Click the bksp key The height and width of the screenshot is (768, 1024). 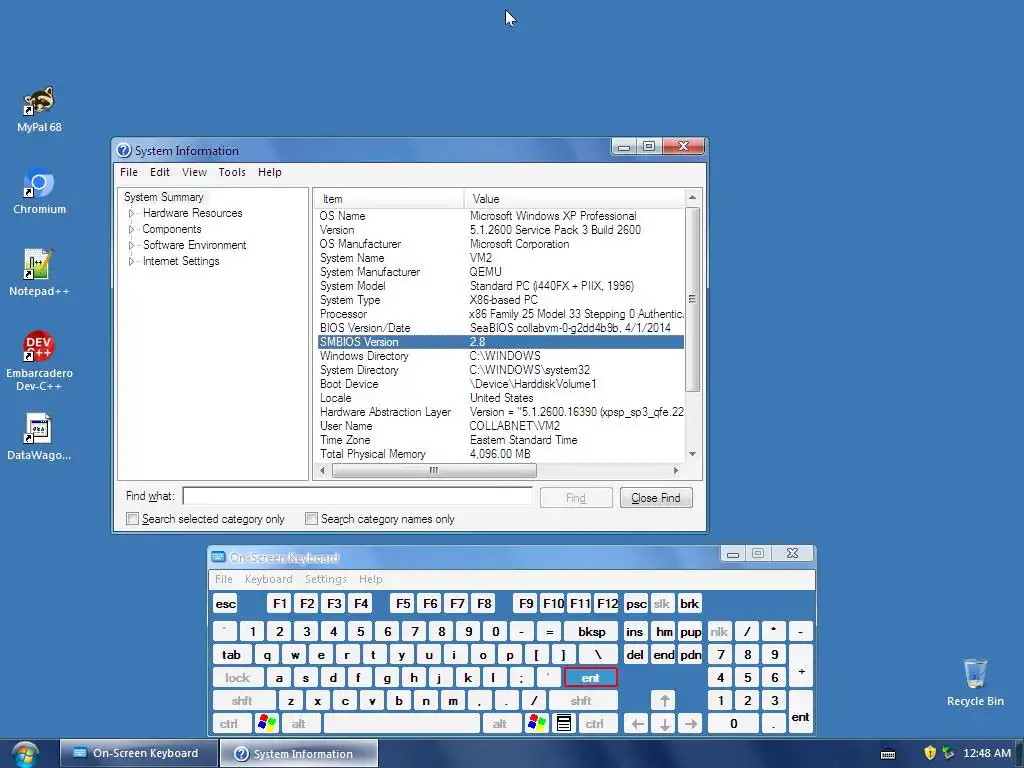coord(592,632)
